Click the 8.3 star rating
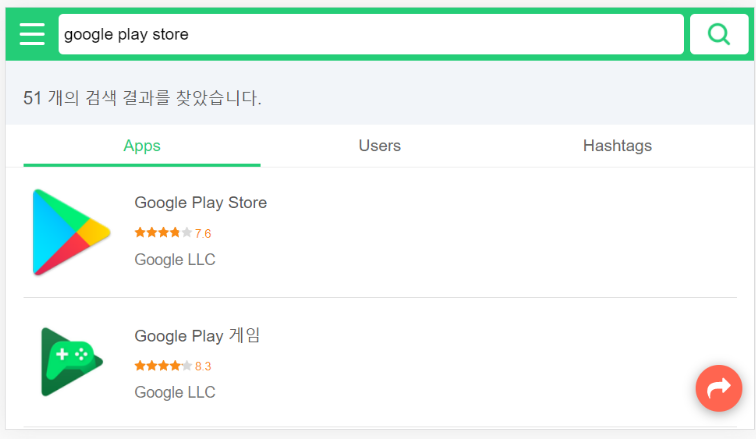The width and height of the screenshot is (756, 442). (x=203, y=366)
